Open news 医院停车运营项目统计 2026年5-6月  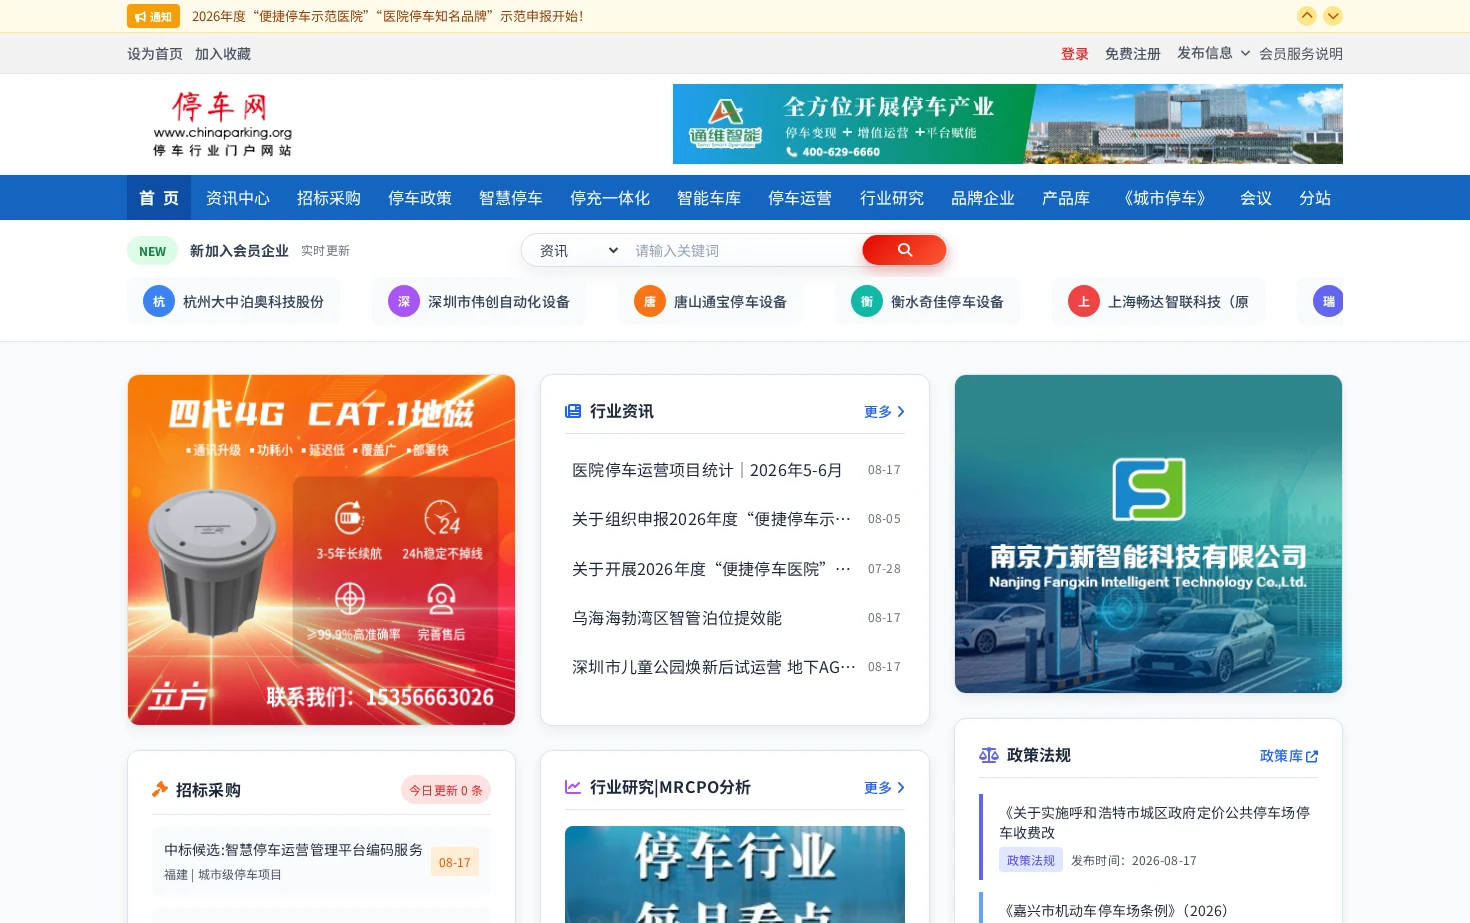click(707, 470)
